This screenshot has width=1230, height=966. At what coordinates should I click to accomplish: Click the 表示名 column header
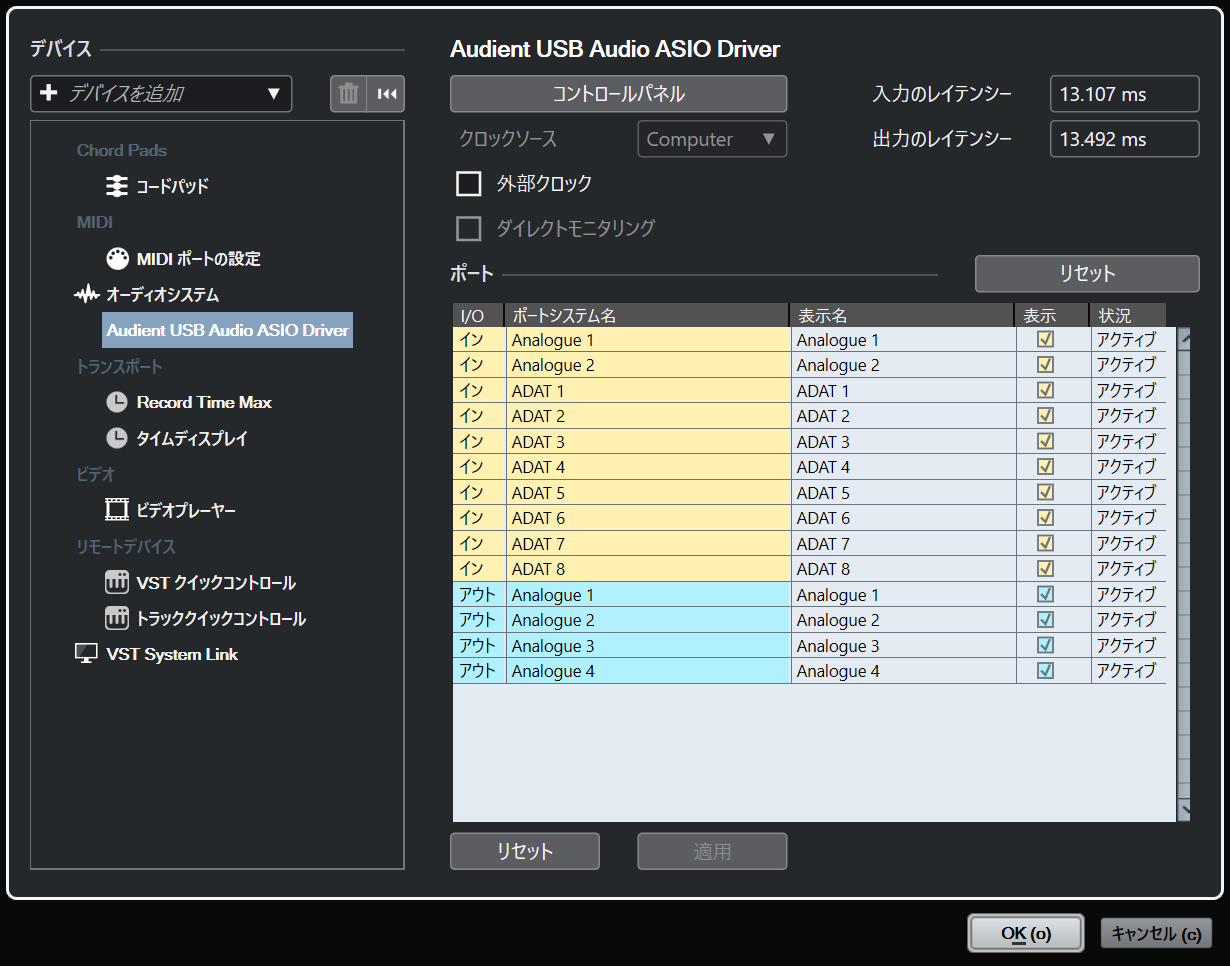(x=901, y=315)
